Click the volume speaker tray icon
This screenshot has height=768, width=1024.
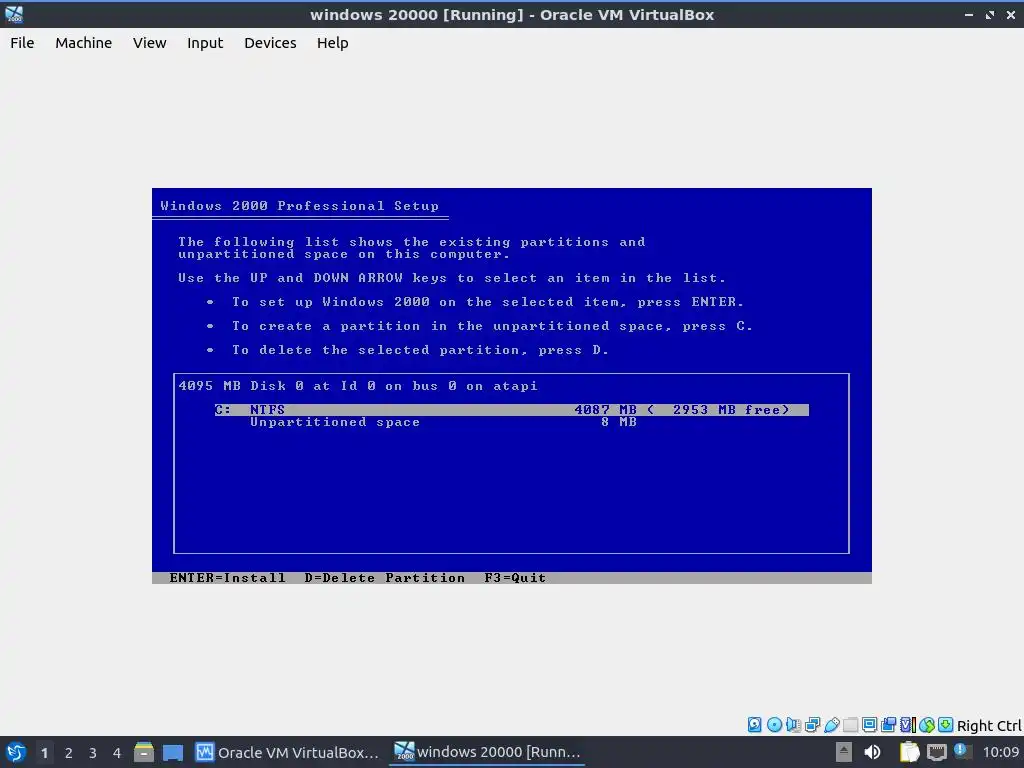point(872,752)
